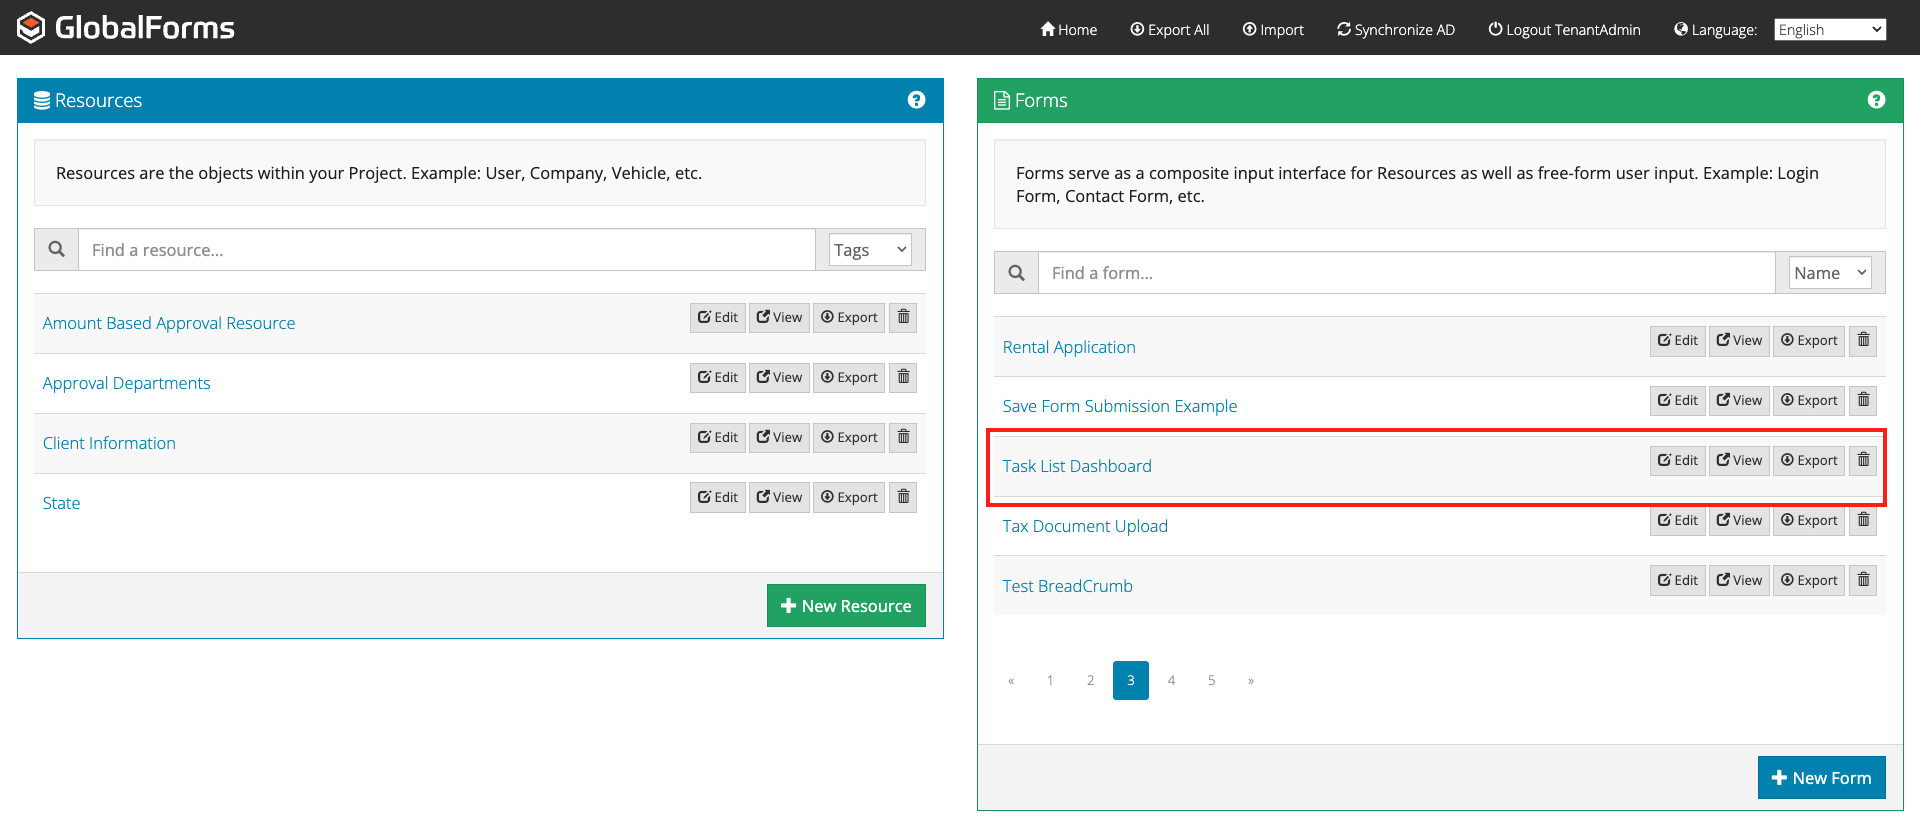
Task: Focus the Find a form search field
Action: pyautogui.click(x=1406, y=273)
